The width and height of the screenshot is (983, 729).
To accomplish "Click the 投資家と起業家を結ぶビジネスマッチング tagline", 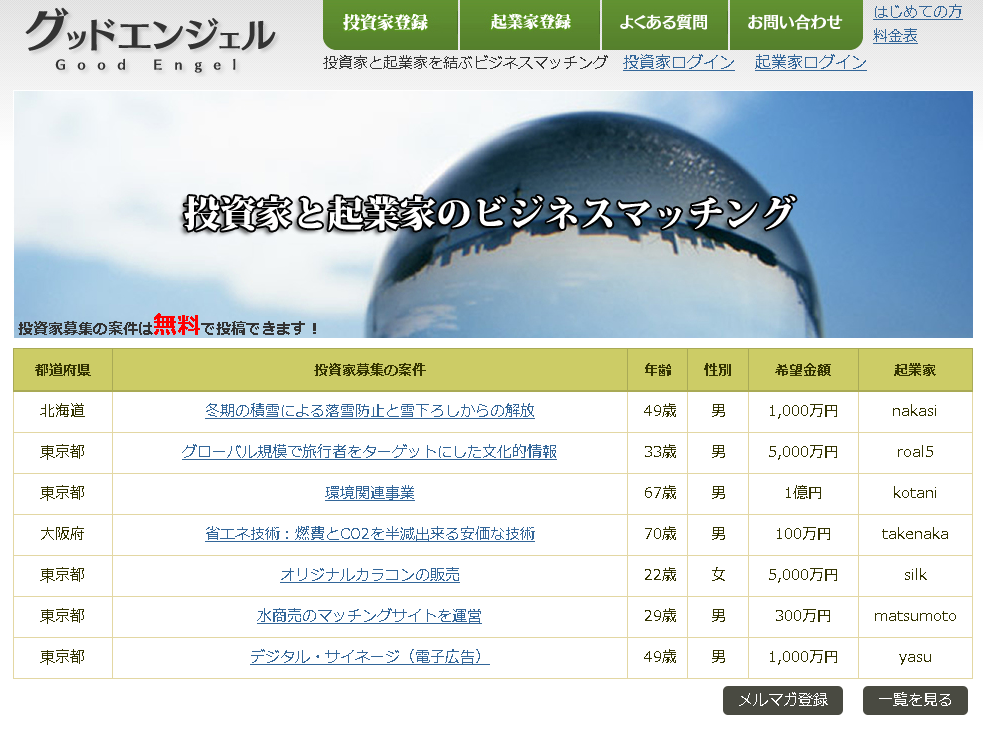I will pos(465,62).
